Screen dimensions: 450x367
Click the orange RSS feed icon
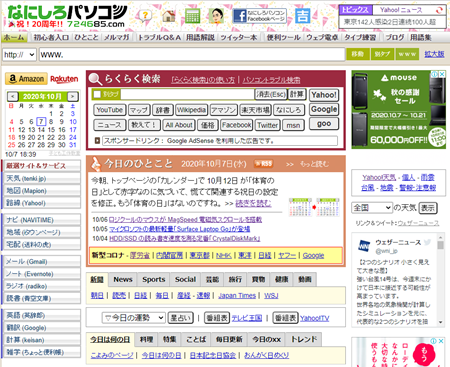(x=264, y=164)
